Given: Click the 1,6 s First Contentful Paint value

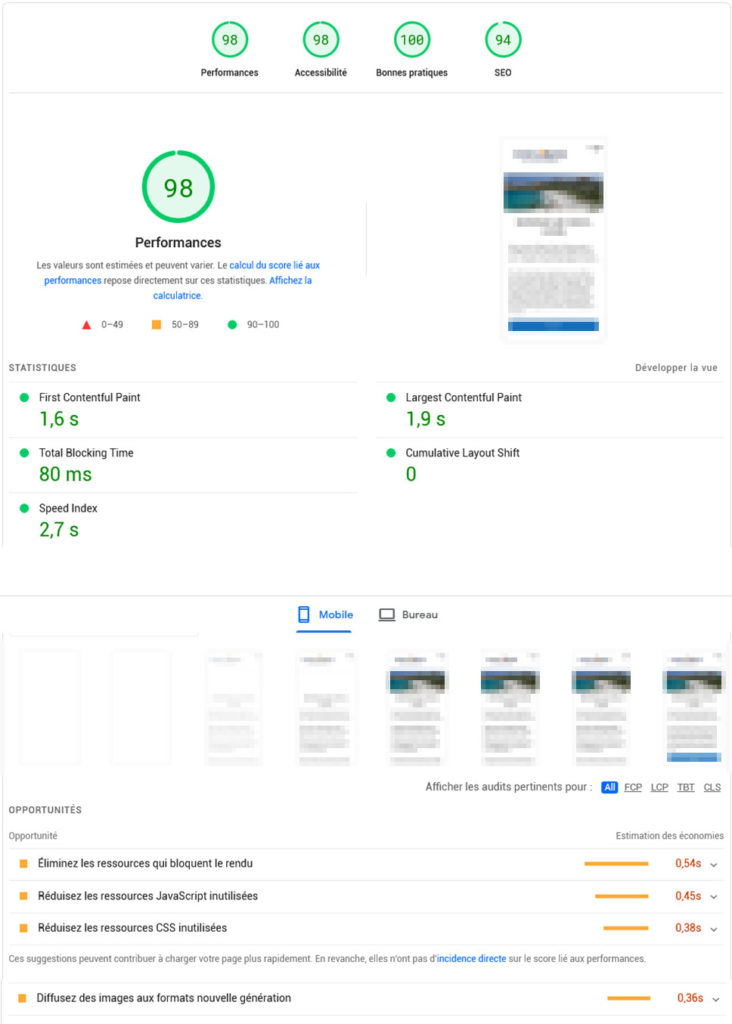Looking at the screenshot, I should (59, 419).
